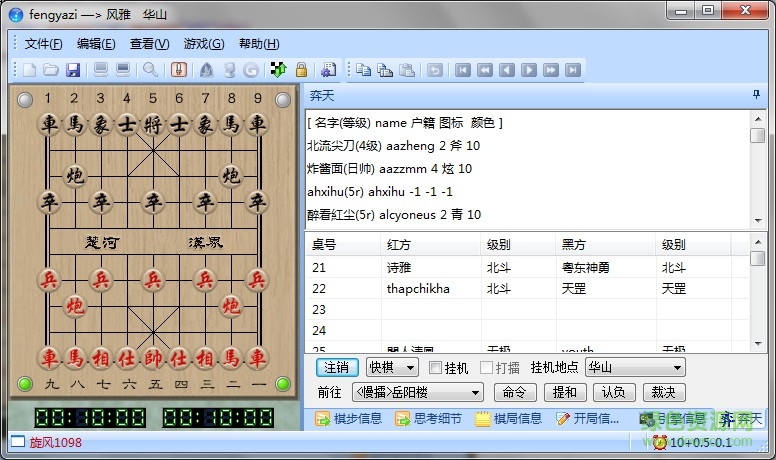Click the gray indicator light beside number 1

(25, 100)
